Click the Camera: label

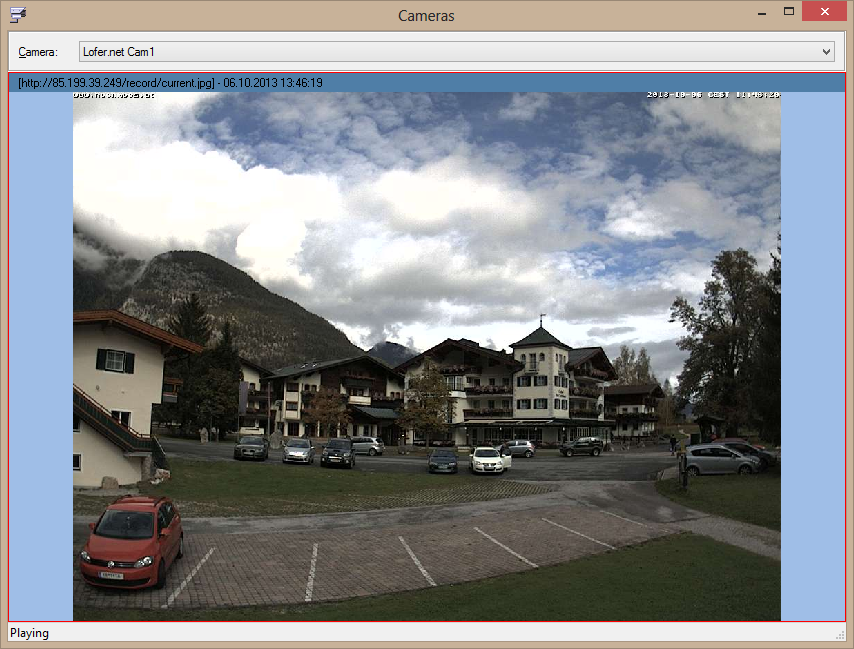[38, 52]
